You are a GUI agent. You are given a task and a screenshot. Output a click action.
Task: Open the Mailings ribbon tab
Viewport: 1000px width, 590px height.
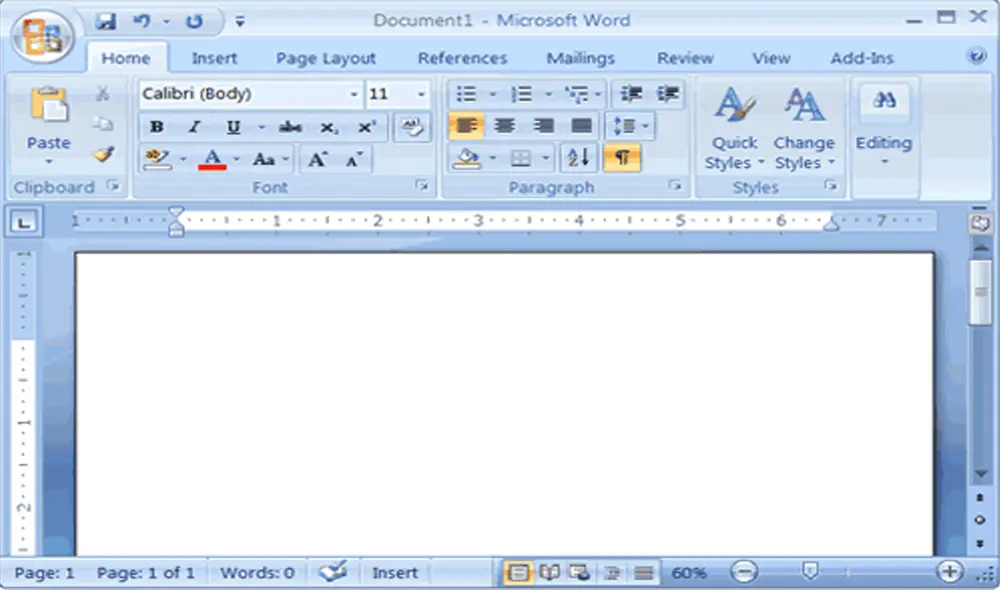point(580,58)
